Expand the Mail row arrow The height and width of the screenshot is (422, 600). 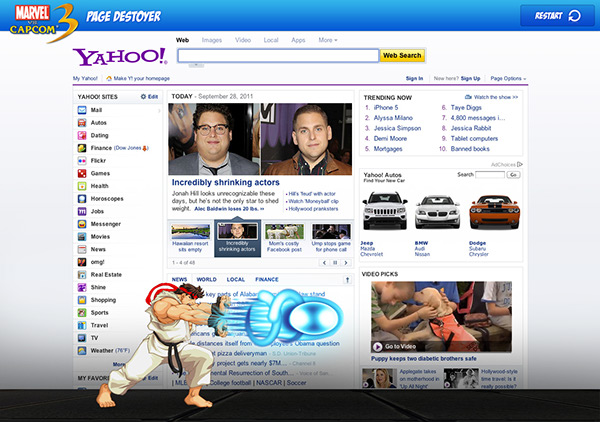coord(159,111)
